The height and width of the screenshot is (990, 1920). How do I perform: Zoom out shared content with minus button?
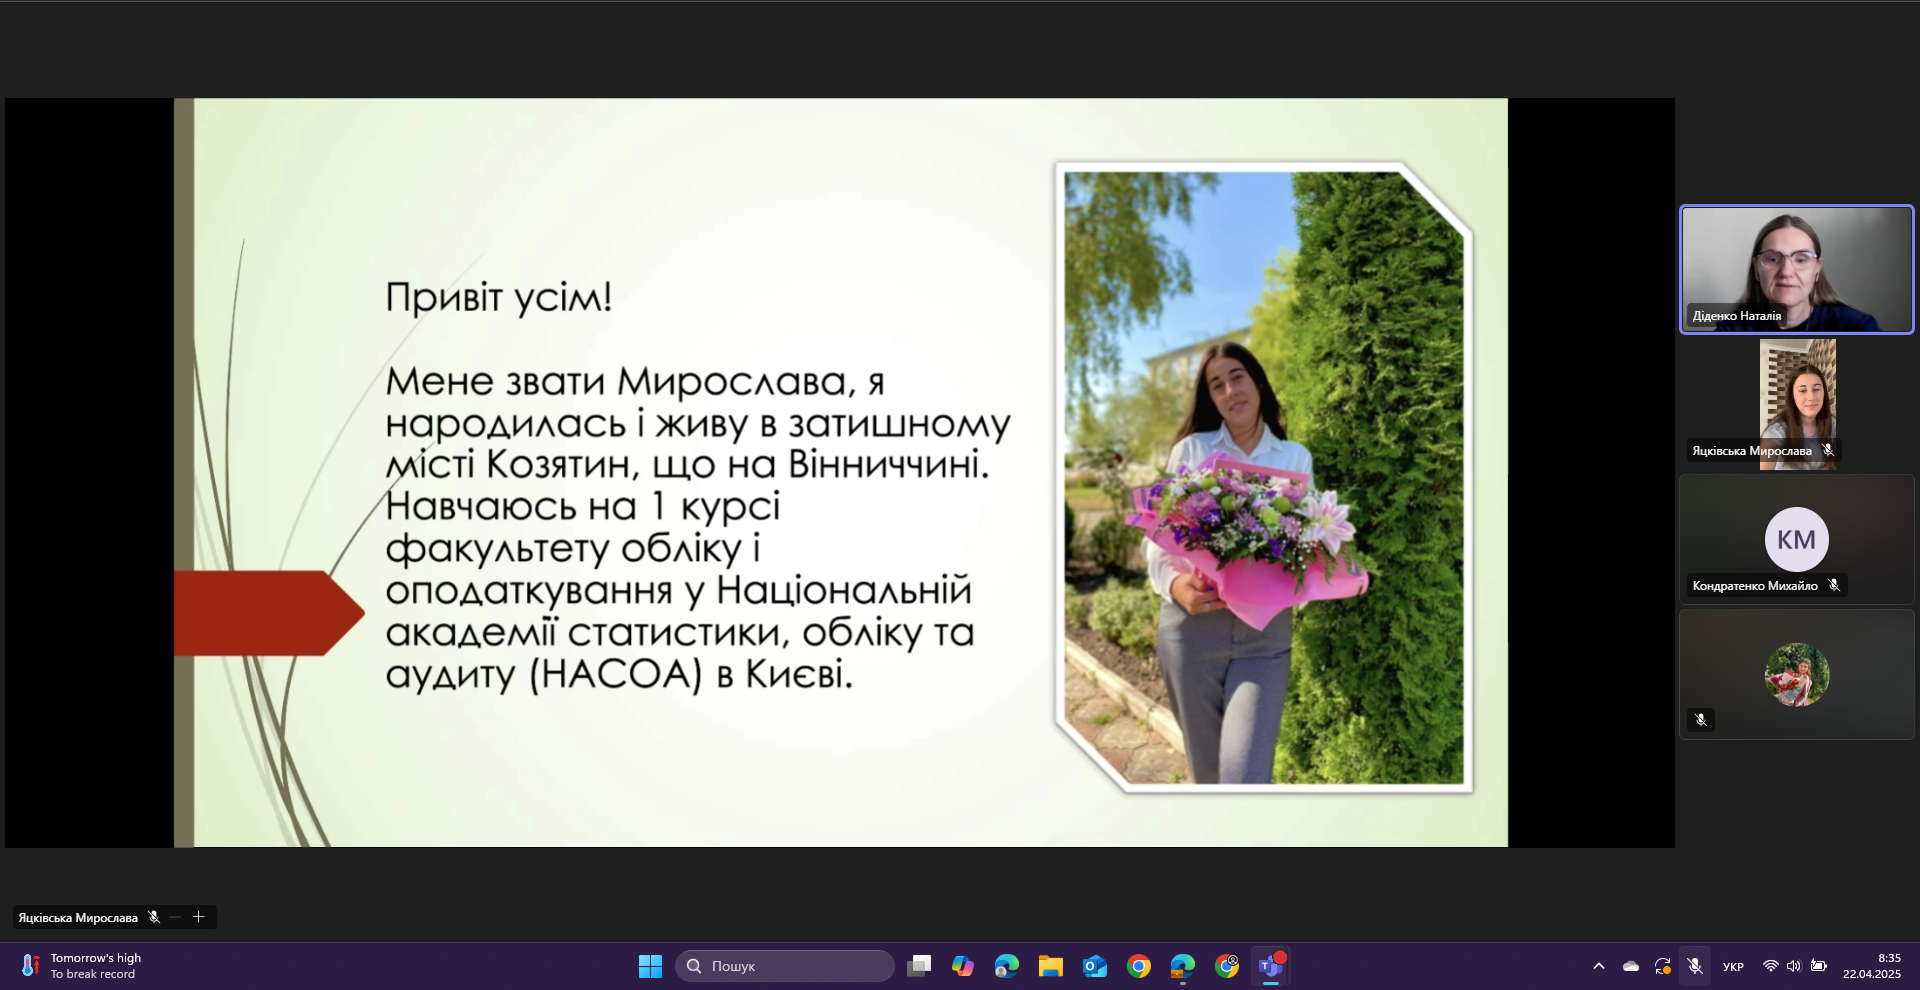[176, 917]
